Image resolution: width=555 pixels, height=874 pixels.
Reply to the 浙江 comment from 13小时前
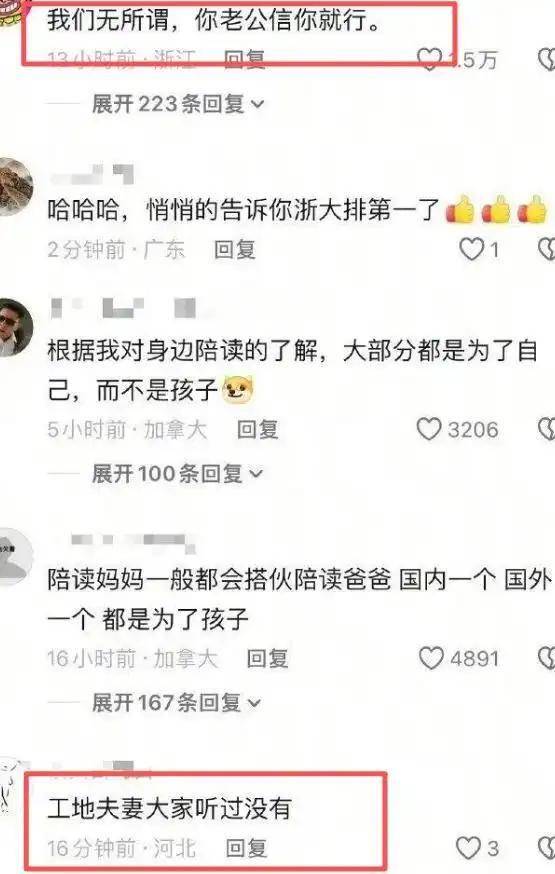click(244, 59)
